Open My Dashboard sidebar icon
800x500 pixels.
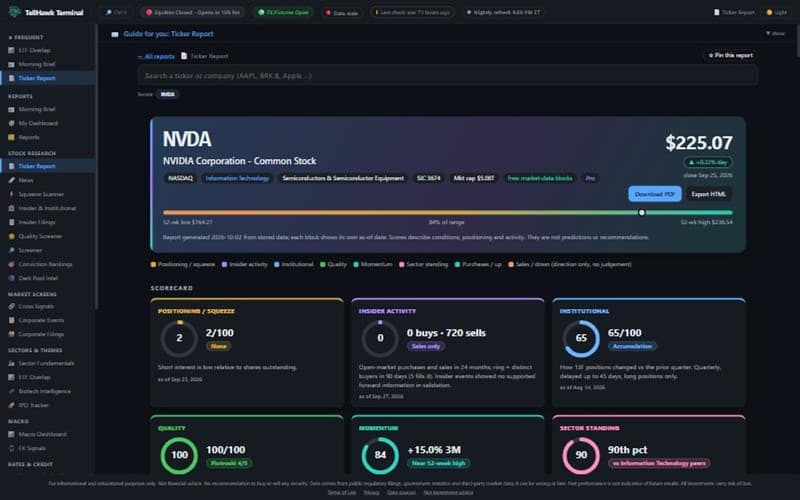(x=11, y=123)
